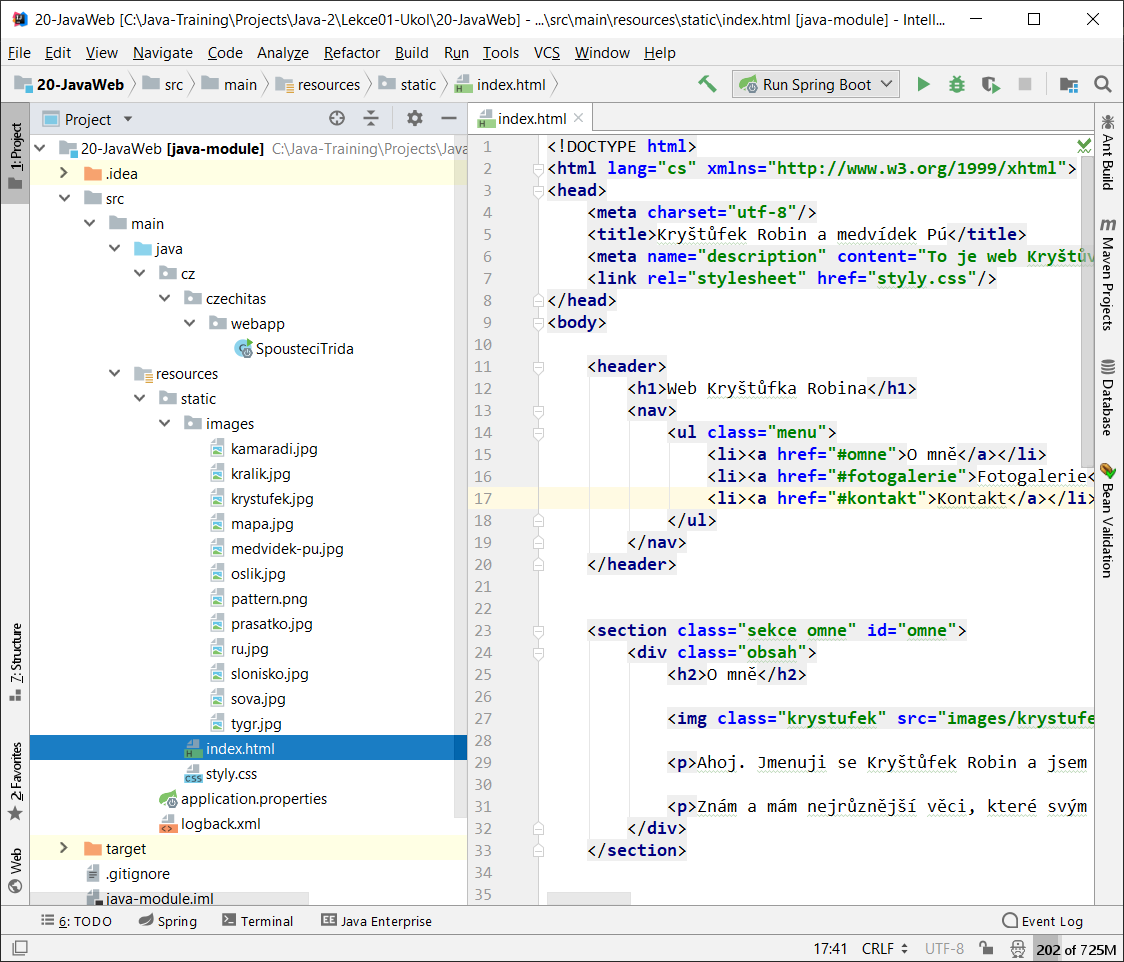Click the scroll-from-source crosshair in Project panel
Screen dimensions: 1124x962
[336, 118]
